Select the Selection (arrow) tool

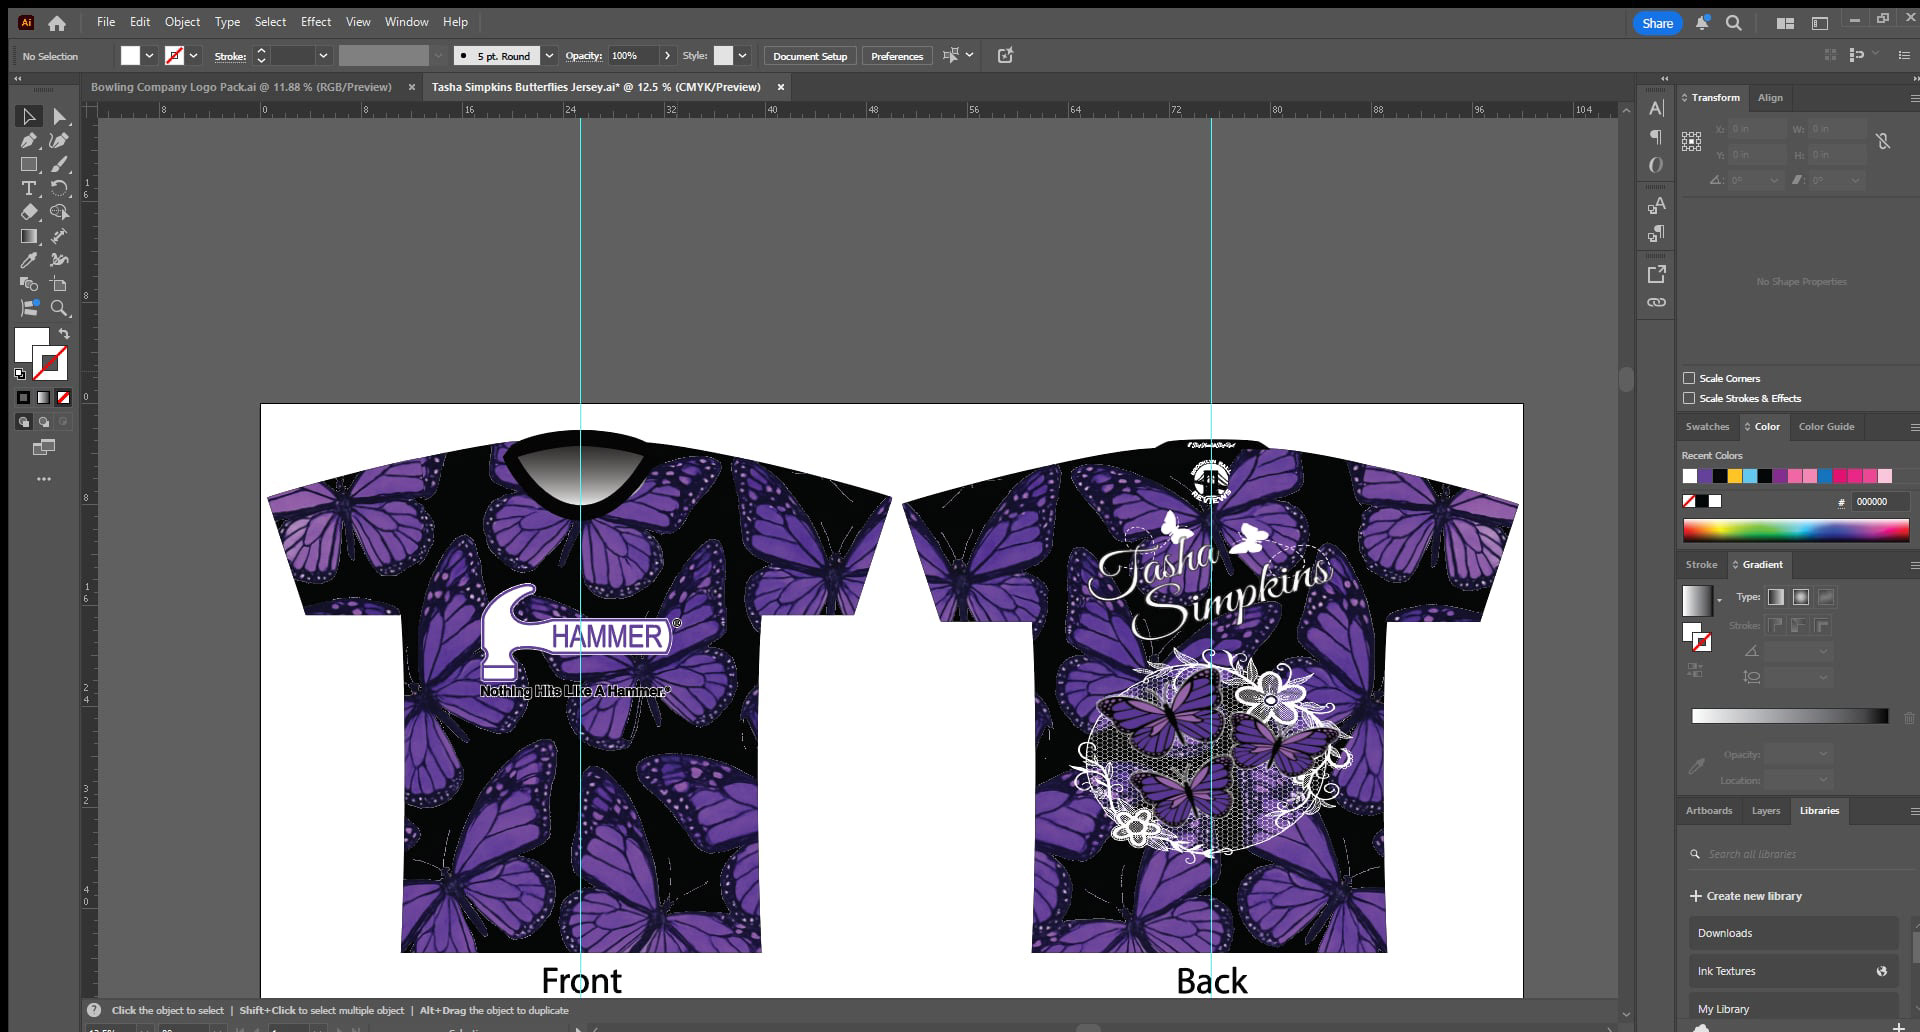[x=29, y=117]
